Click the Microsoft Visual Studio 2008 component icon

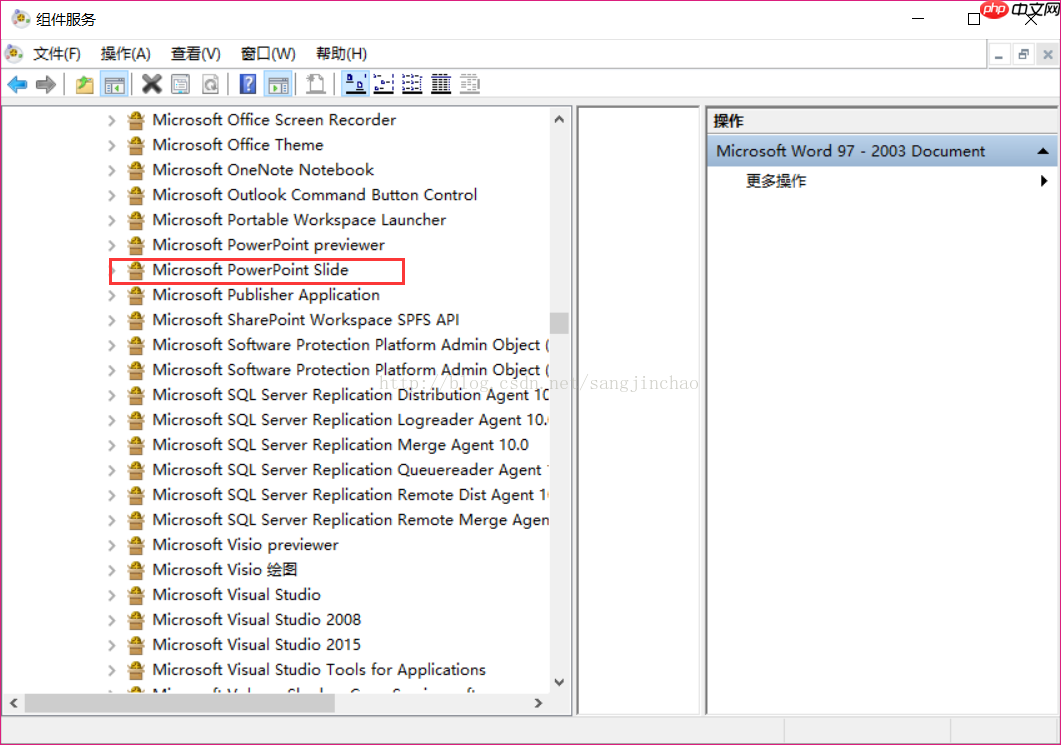click(x=136, y=620)
